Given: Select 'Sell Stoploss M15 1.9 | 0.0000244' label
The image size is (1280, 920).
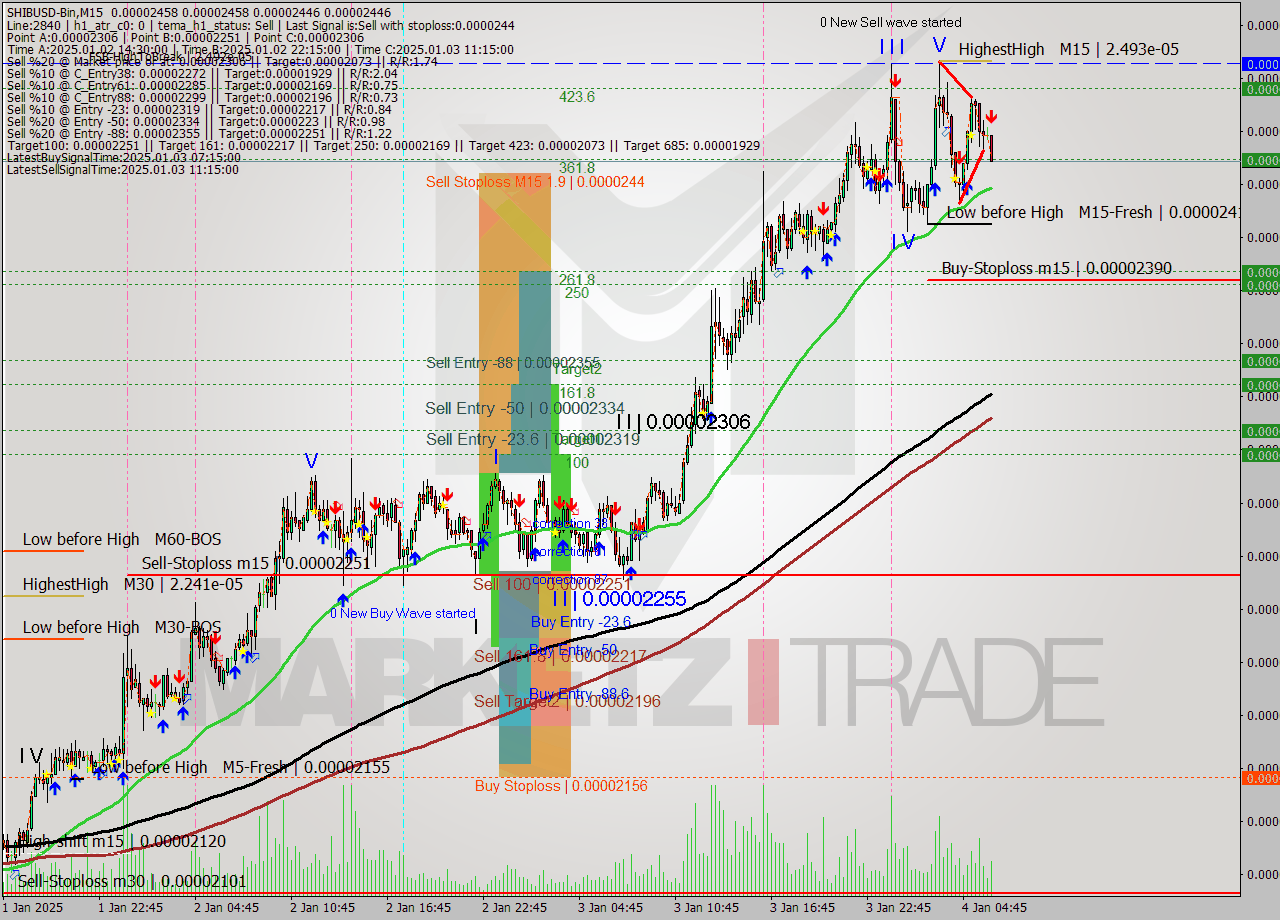Looking at the screenshot, I should 534,182.
